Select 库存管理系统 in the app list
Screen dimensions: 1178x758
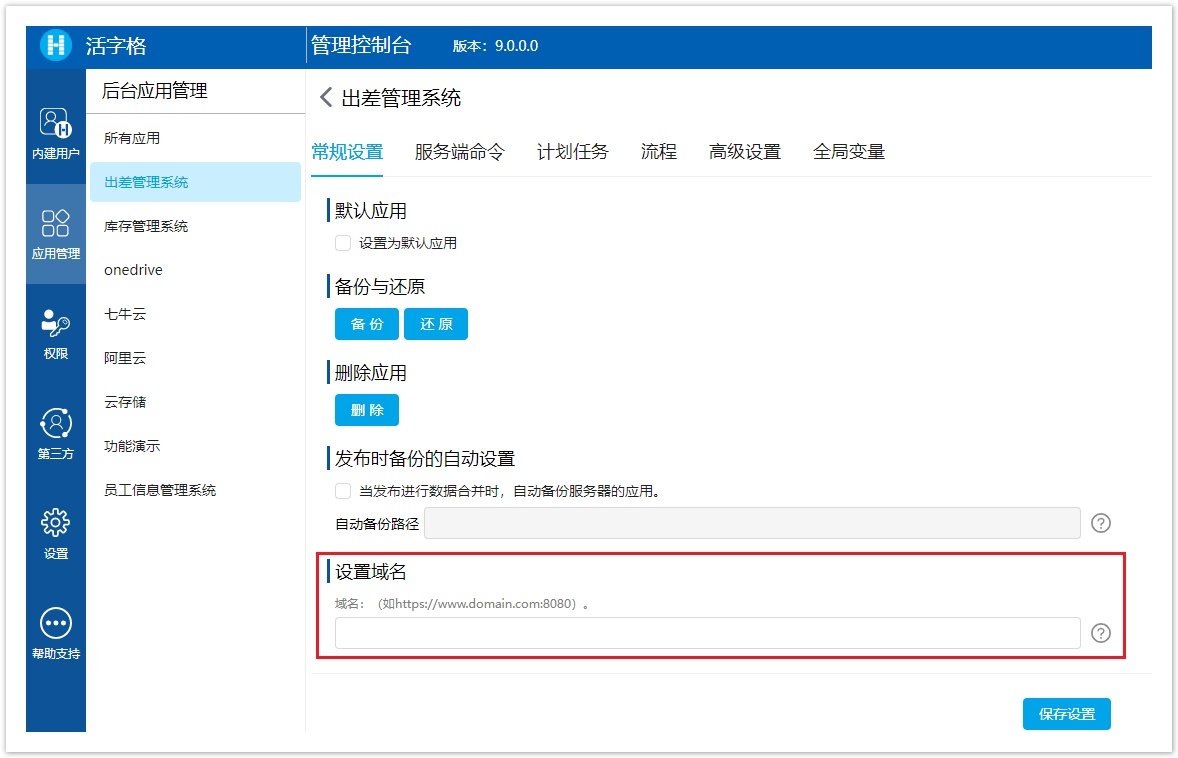[146, 226]
